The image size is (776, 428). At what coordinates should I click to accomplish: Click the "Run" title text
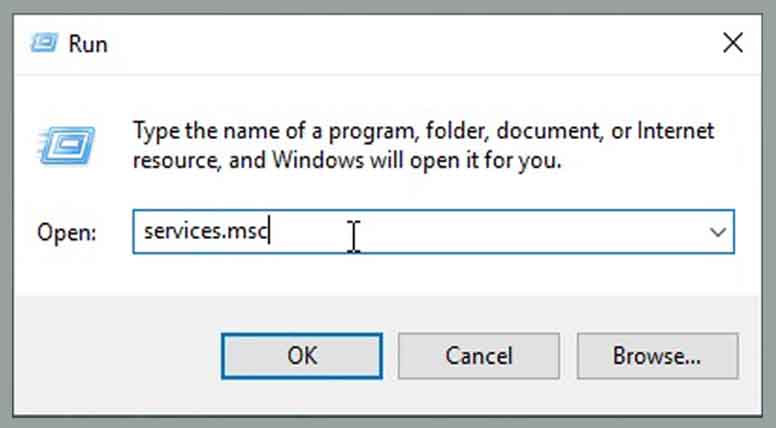pos(88,44)
